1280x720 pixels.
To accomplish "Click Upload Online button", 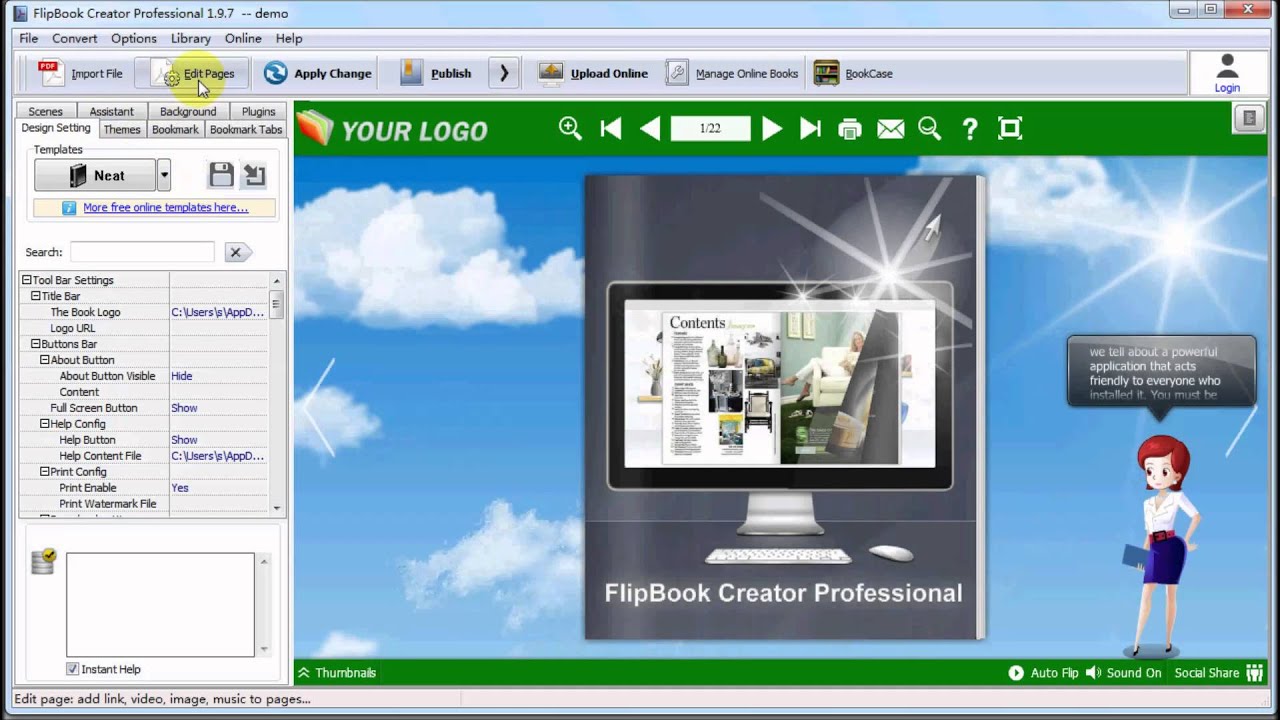I will (593, 73).
